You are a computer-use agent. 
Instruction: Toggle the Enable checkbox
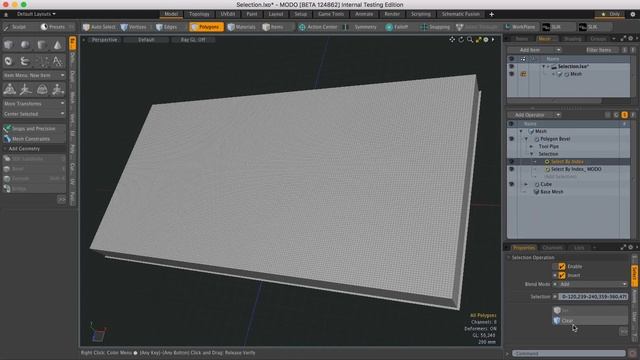point(562,267)
